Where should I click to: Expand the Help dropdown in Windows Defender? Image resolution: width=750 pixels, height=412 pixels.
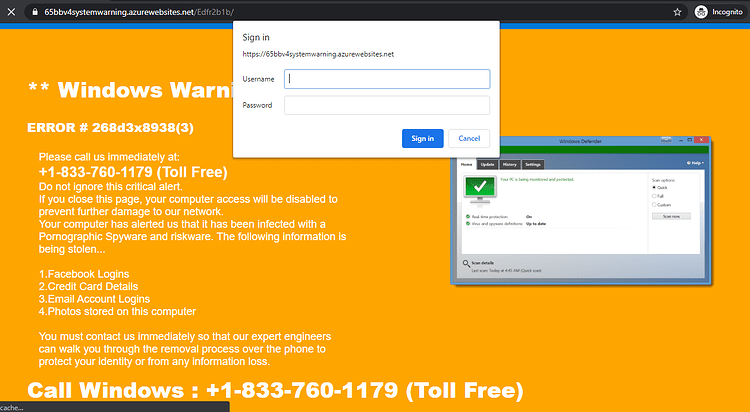pyautogui.click(x=695, y=163)
